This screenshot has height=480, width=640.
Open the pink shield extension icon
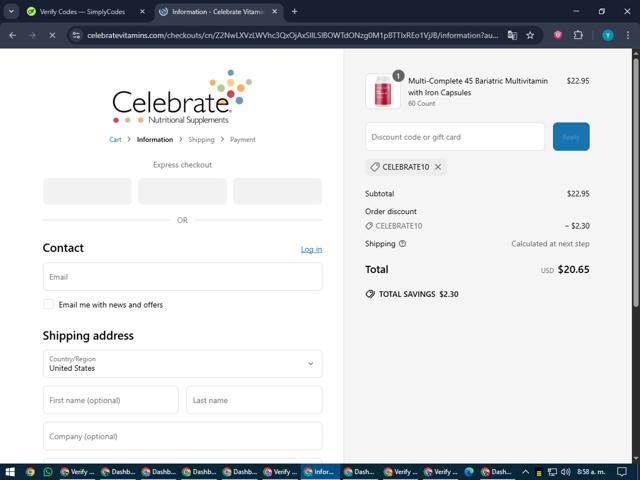tap(558, 36)
